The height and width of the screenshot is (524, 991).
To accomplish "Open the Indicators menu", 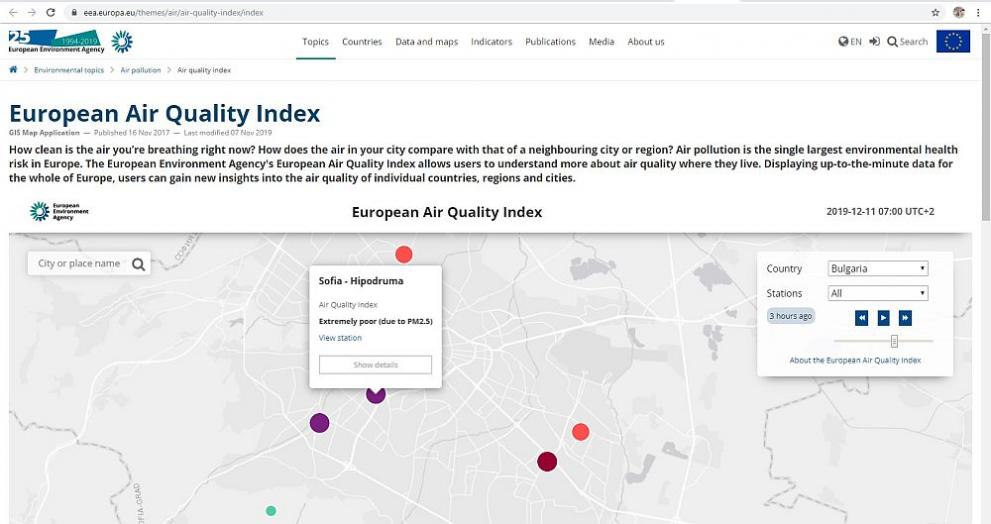I will 492,42.
